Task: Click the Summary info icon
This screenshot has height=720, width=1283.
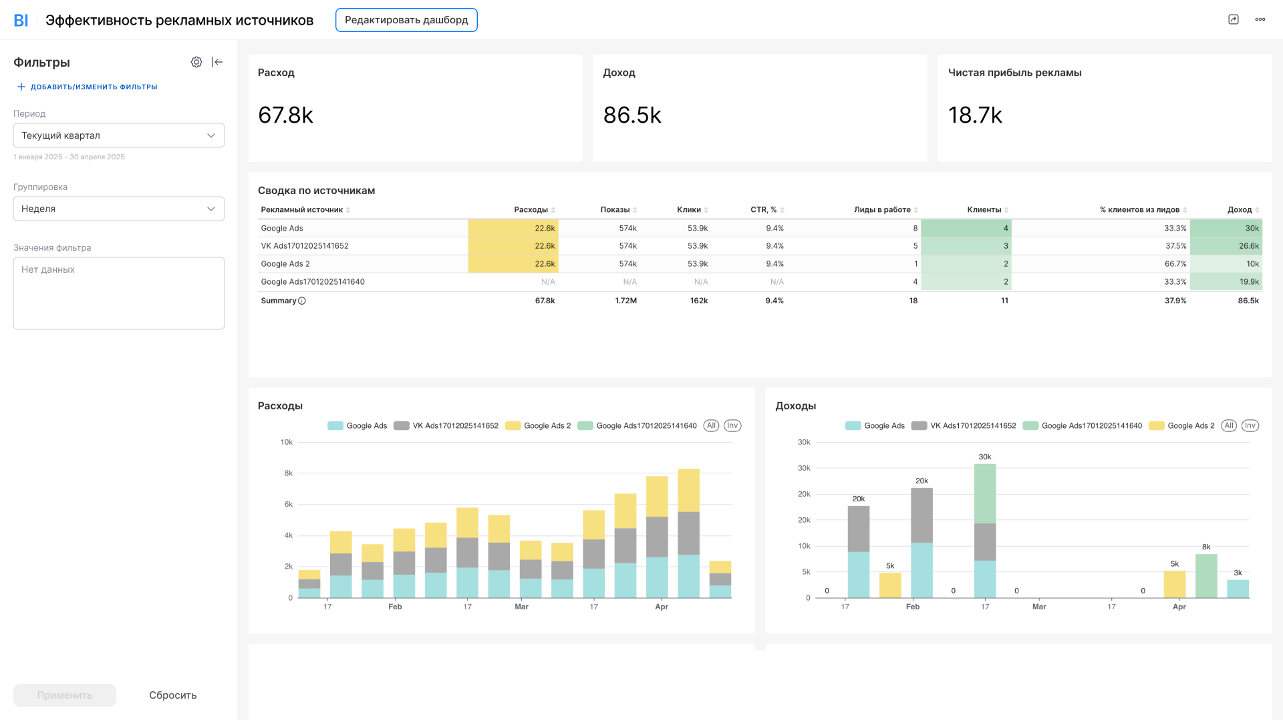Action: (302, 300)
